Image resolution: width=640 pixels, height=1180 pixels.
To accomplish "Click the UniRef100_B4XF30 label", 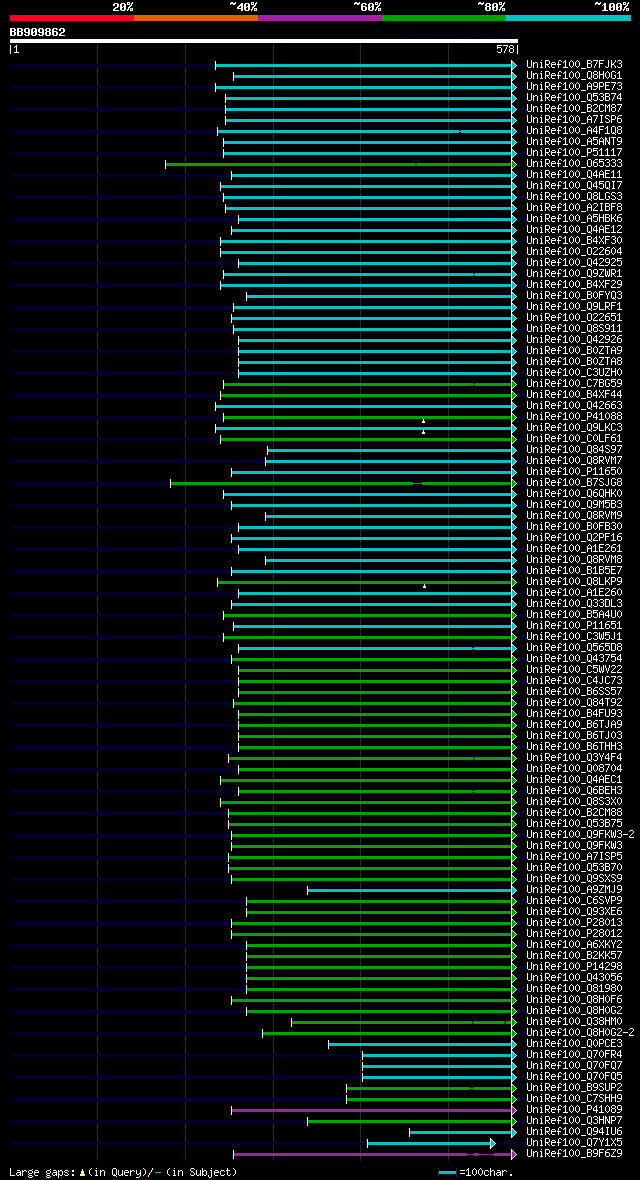I will pyautogui.click(x=574, y=241).
